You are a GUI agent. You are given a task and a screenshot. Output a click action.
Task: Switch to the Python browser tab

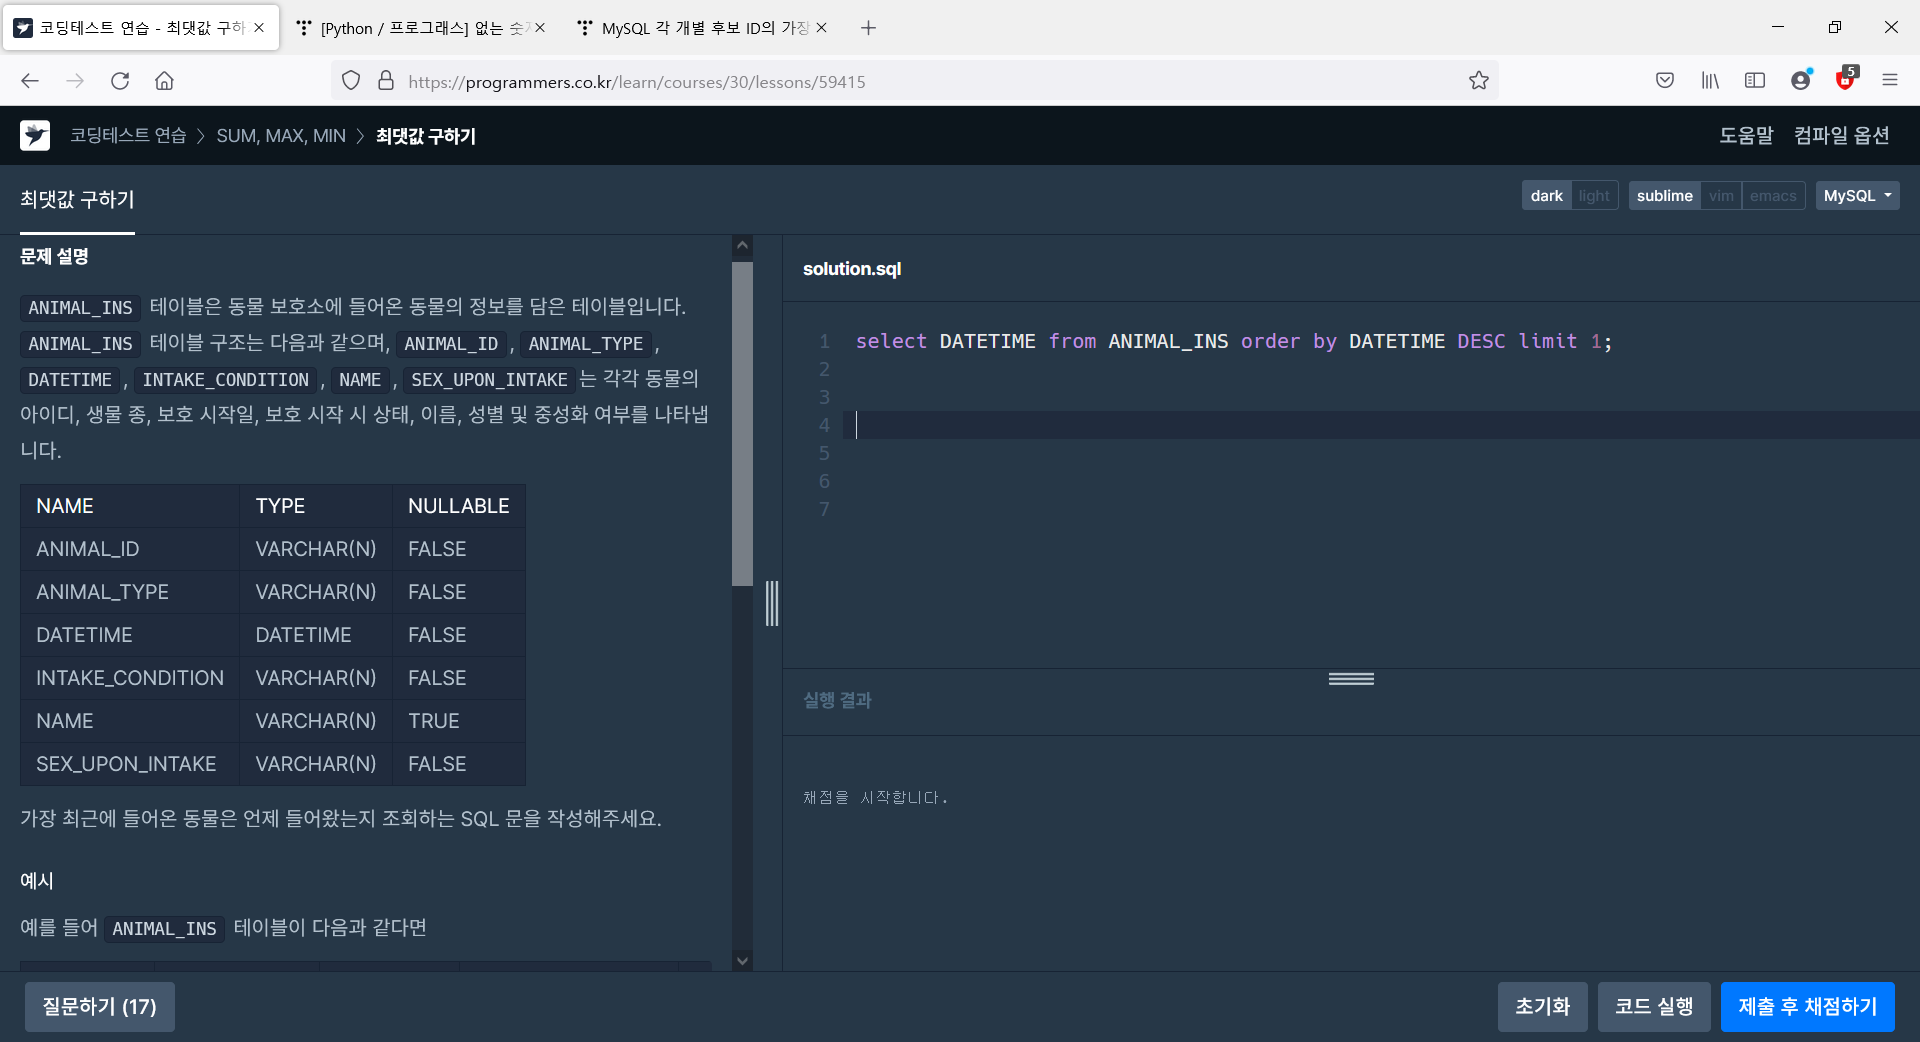[x=420, y=27]
